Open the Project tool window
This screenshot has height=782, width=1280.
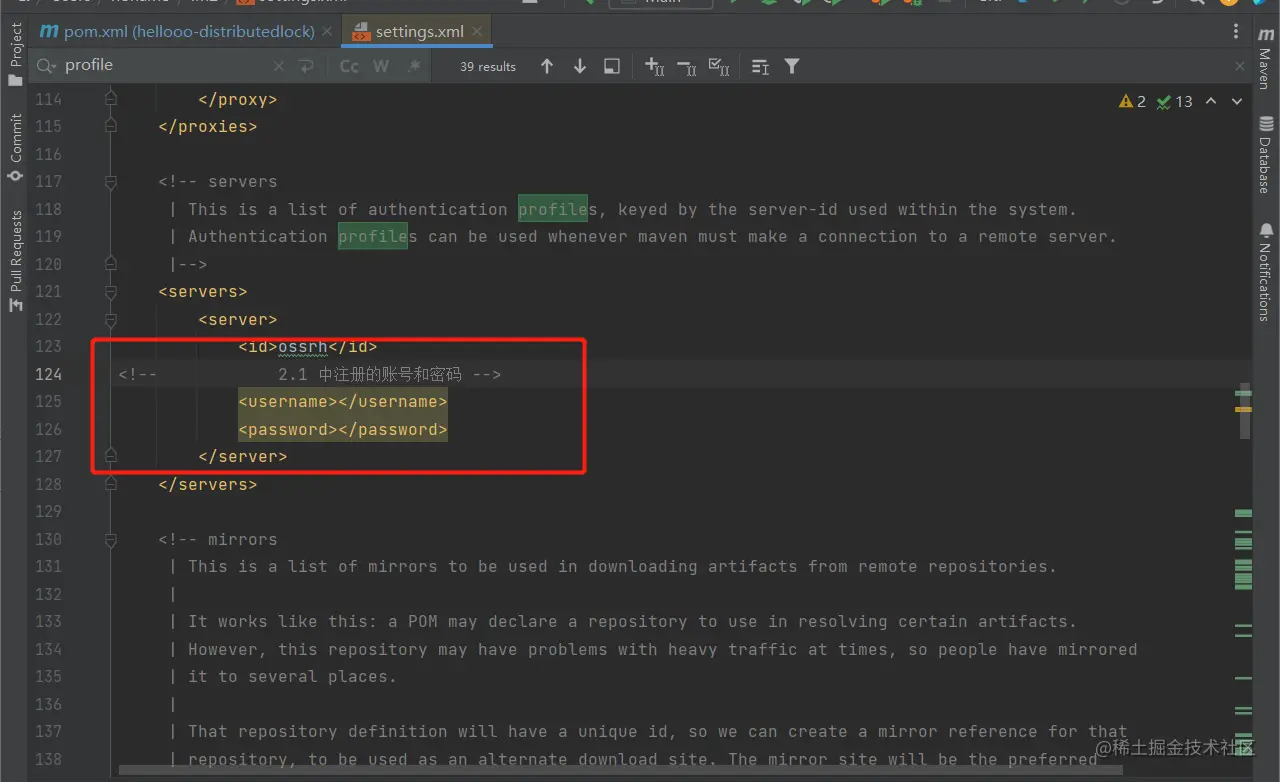[15, 55]
